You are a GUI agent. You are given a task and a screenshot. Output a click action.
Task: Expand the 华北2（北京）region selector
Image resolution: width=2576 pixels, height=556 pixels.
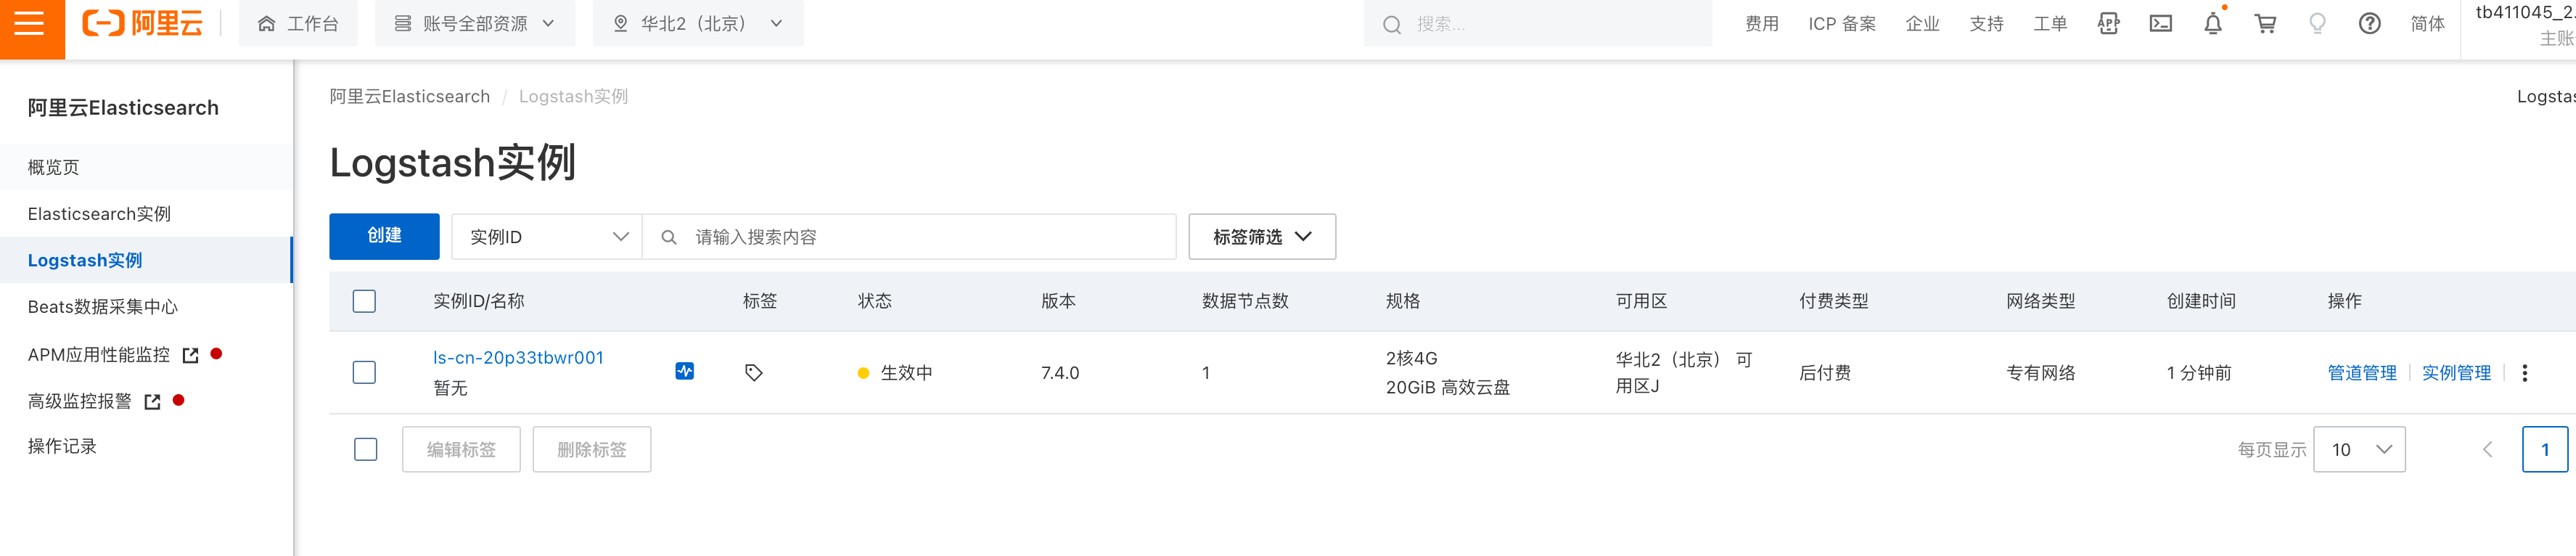pyautogui.click(x=697, y=24)
